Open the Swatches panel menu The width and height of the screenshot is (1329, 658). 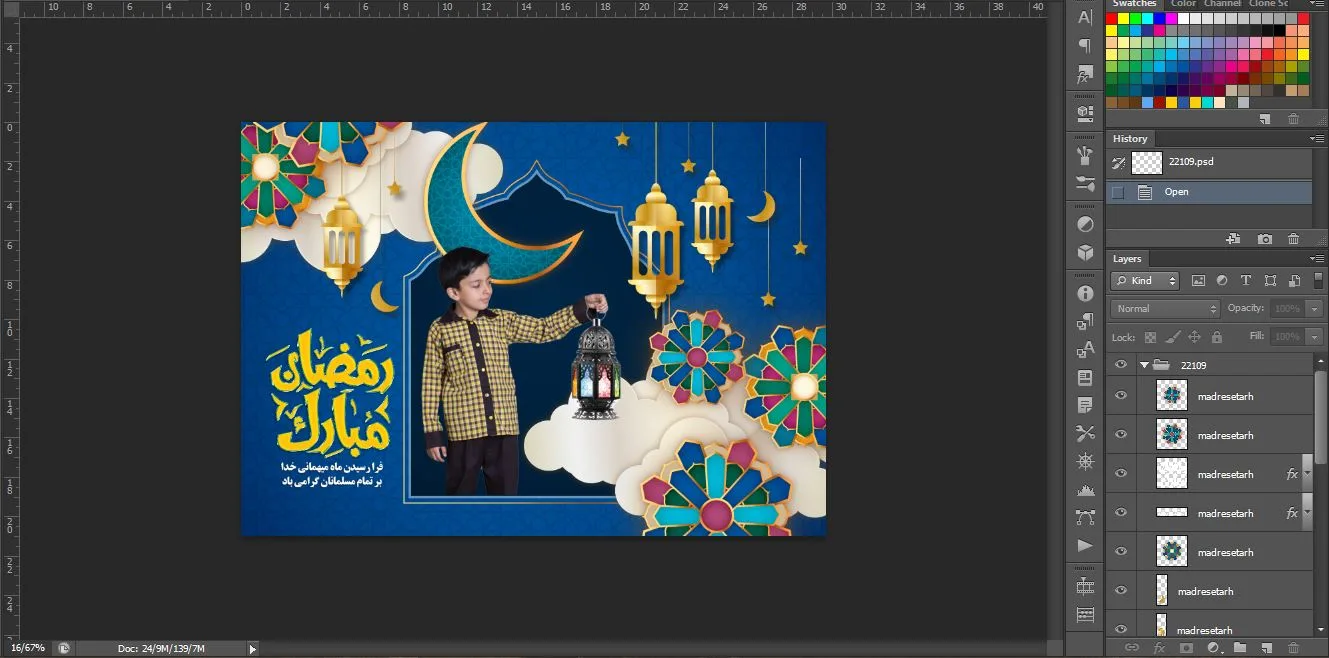pyautogui.click(x=1318, y=4)
